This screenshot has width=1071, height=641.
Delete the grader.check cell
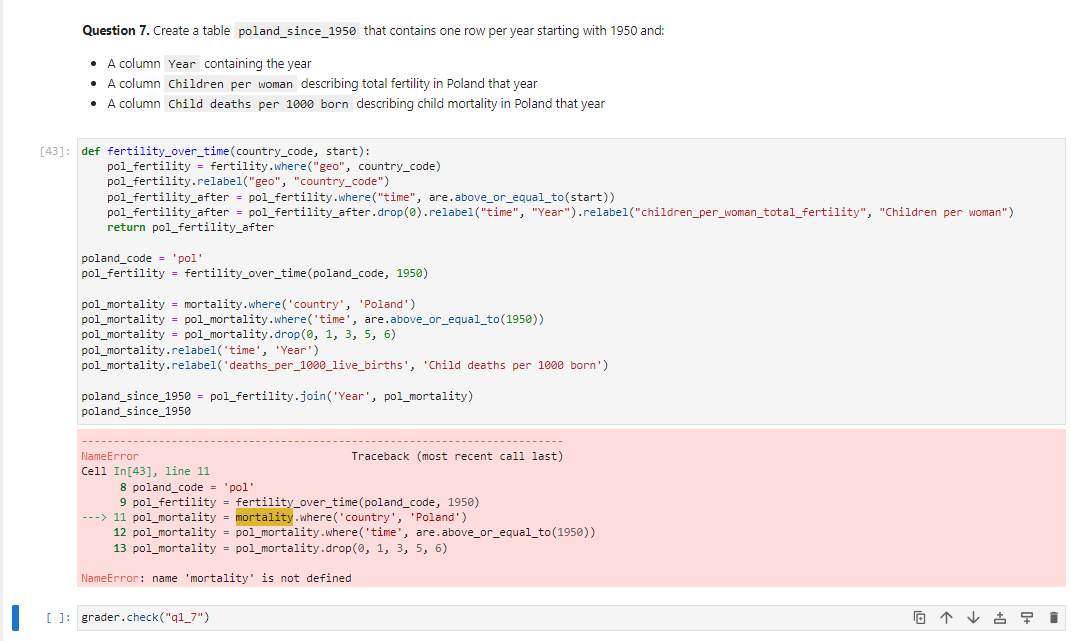pyautogui.click(x=1053, y=618)
